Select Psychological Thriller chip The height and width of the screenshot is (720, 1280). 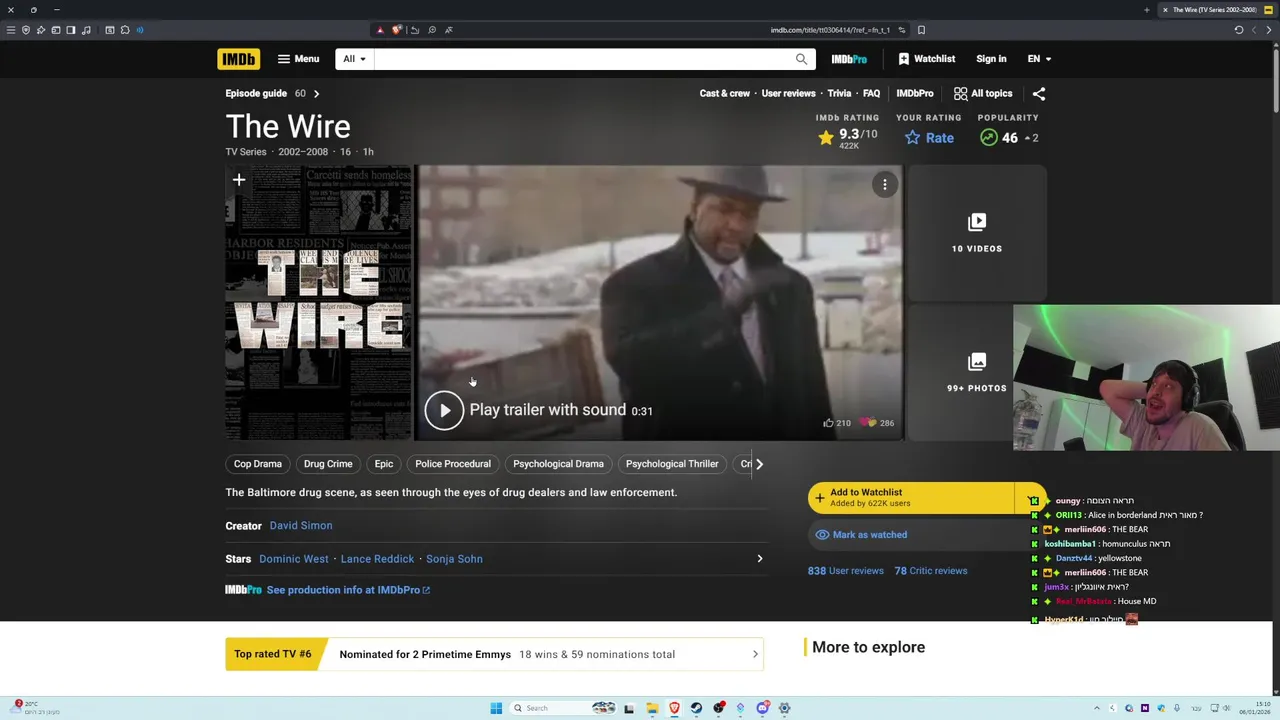pyautogui.click(x=672, y=464)
